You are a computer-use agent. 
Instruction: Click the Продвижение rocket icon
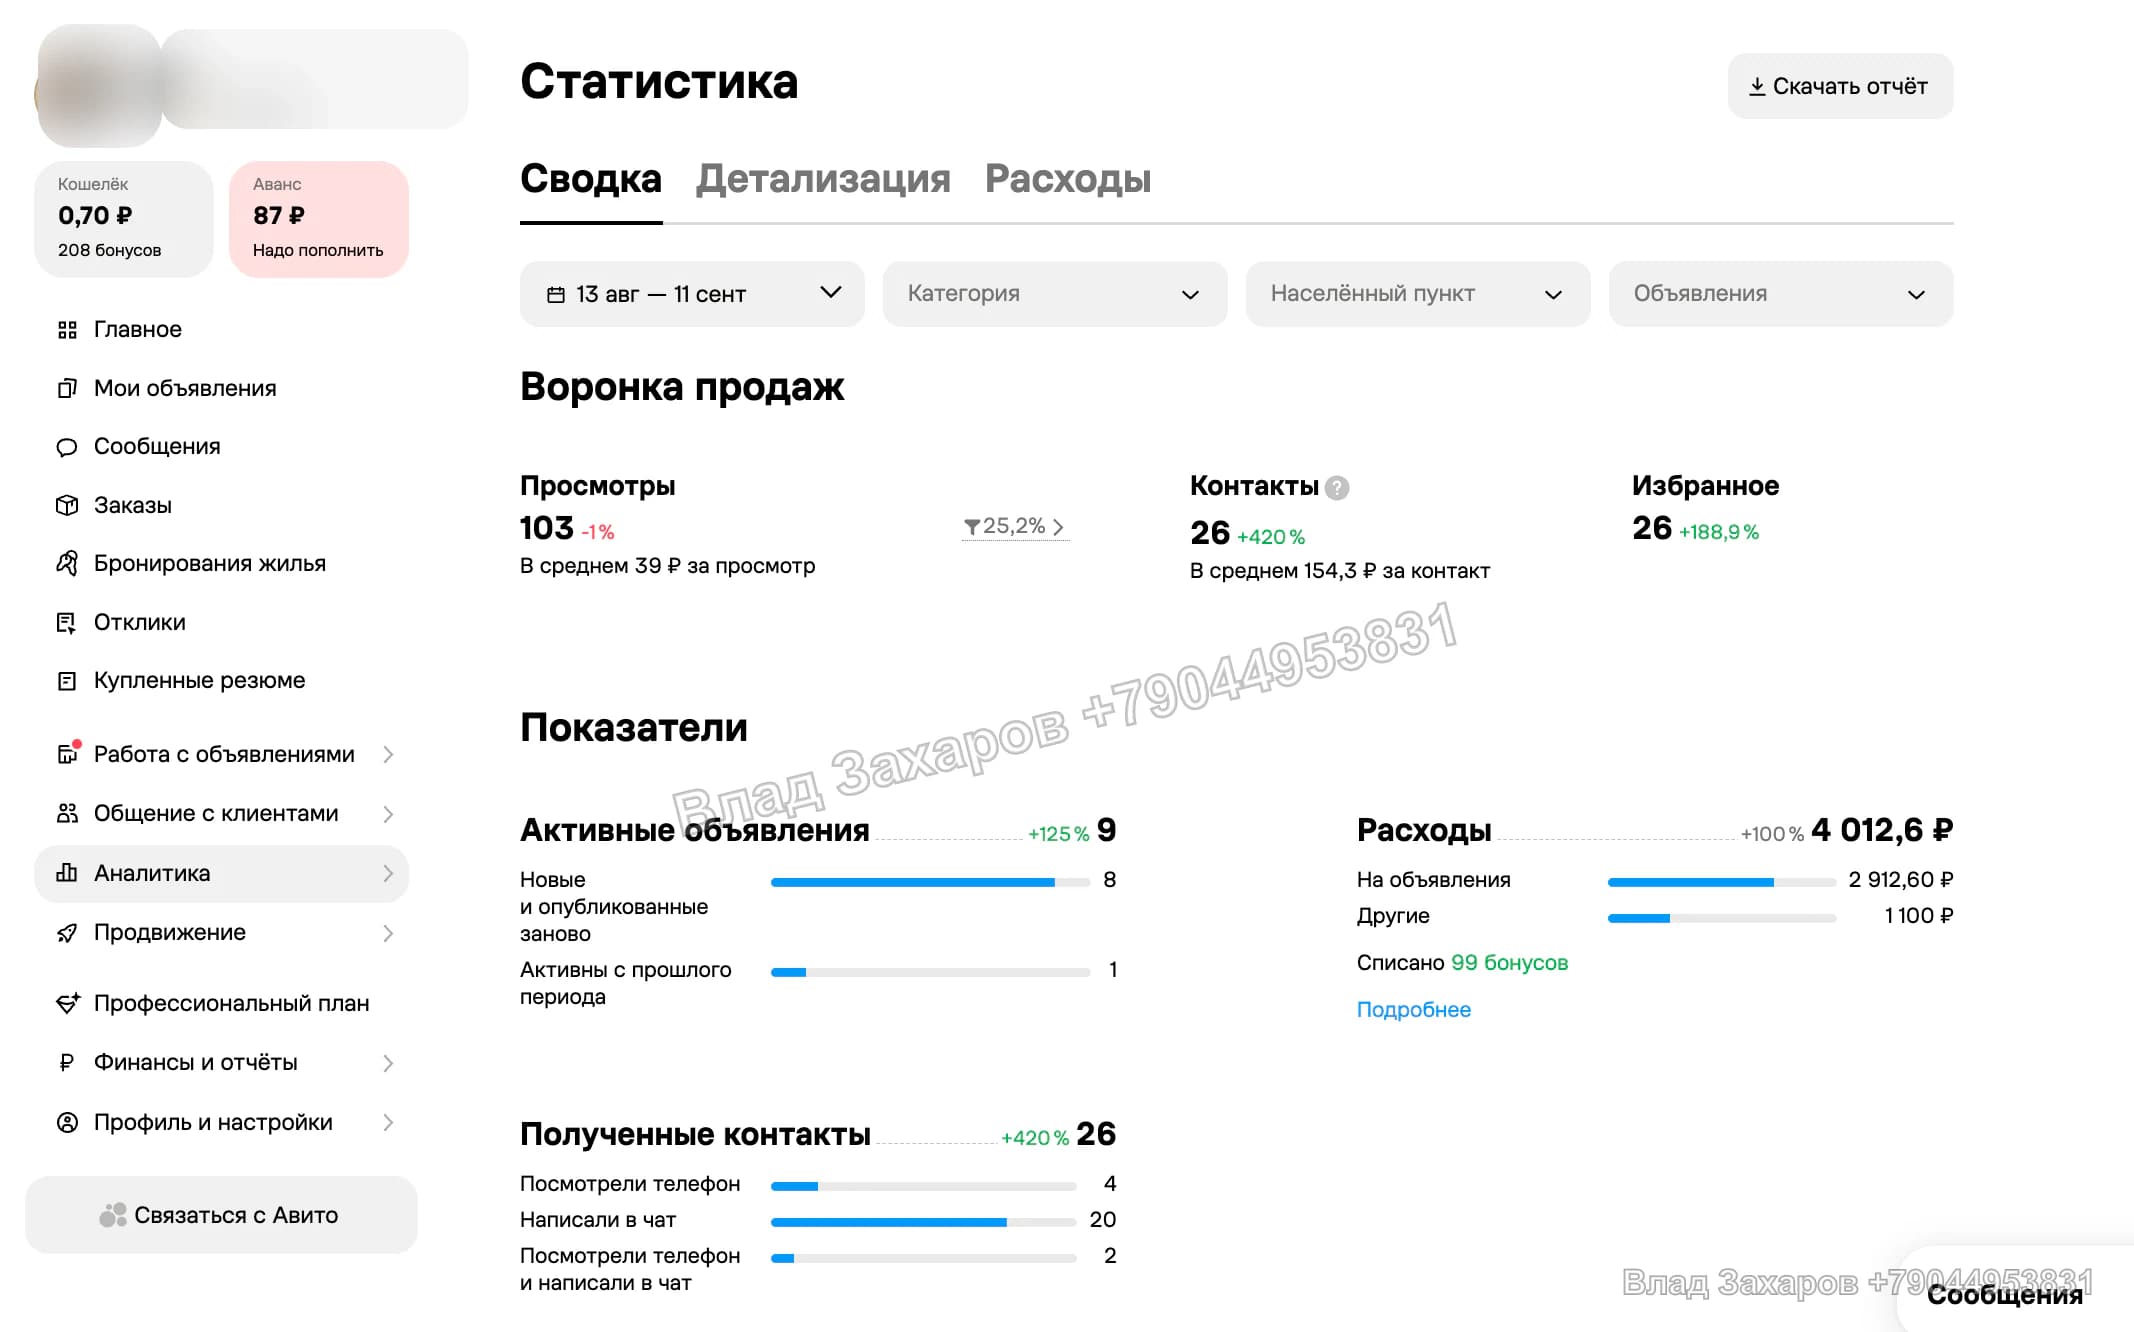[67, 933]
